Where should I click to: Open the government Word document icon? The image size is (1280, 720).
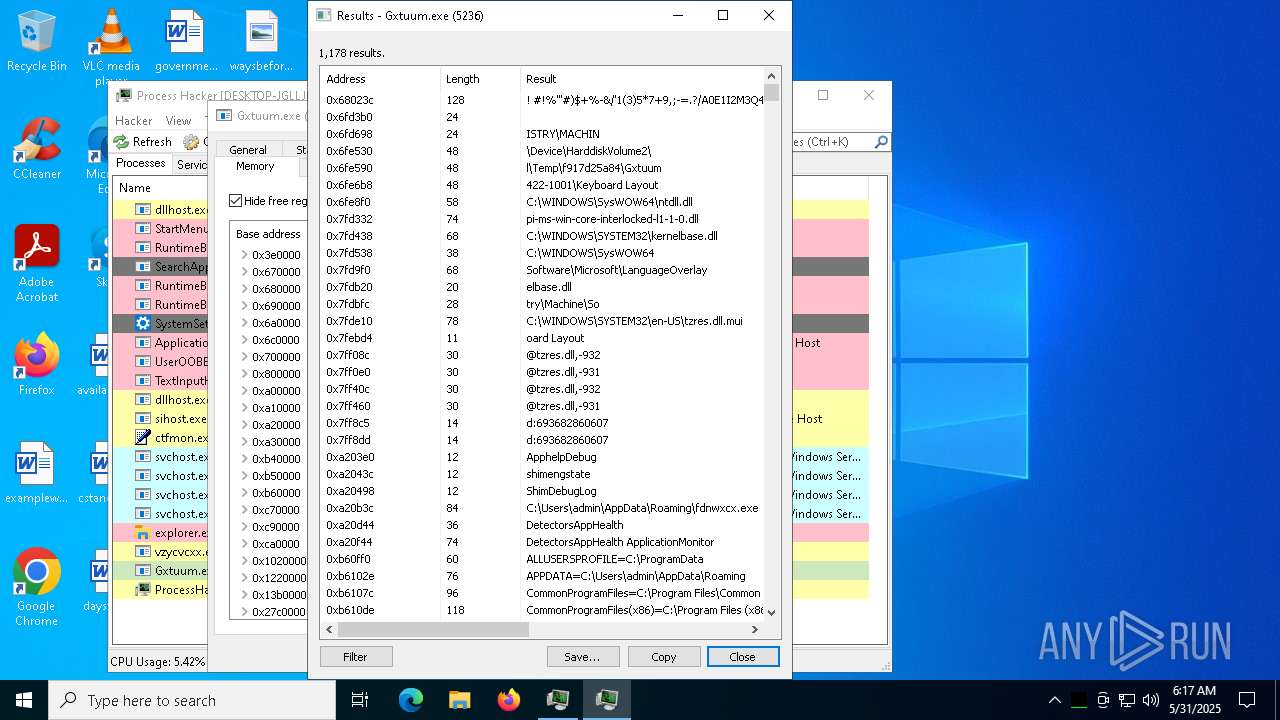[186, 42]
